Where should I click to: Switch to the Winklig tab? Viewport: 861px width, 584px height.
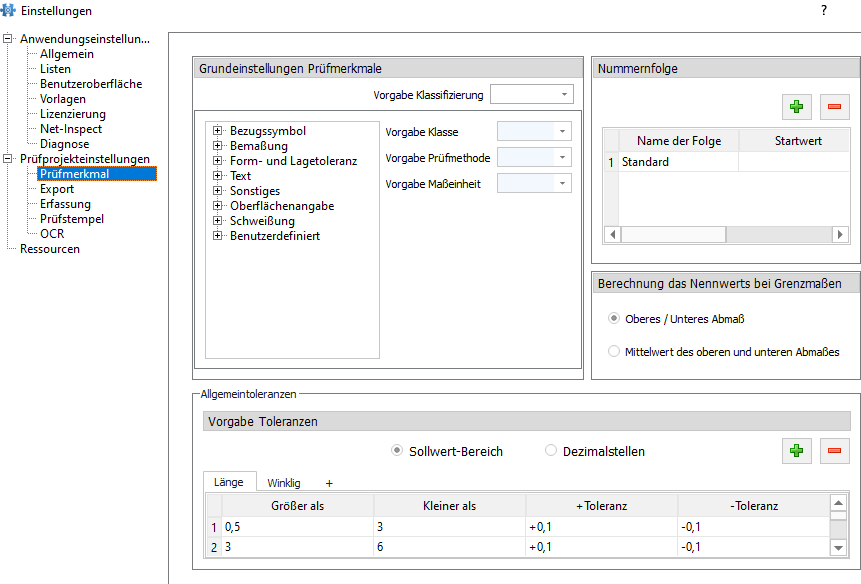click(x=283, y=483)
